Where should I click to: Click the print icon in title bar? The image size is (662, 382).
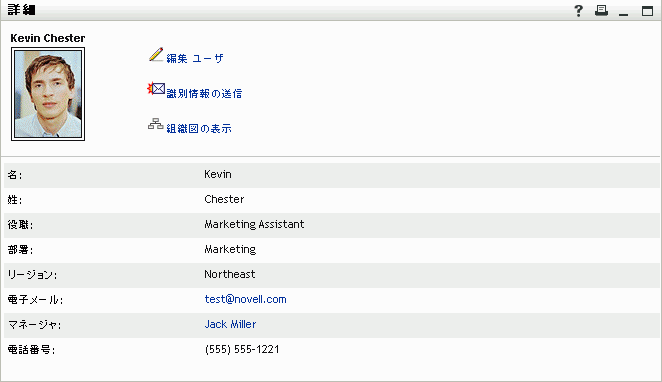[x=601, y=10]
